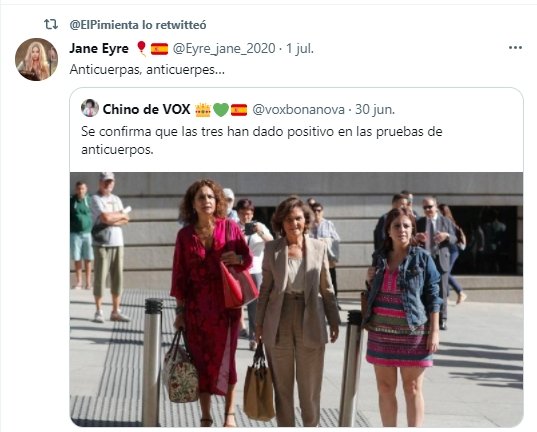Open the Jane Eyre display name
This screenshot has height=432, width=537.
click(99, 48)
